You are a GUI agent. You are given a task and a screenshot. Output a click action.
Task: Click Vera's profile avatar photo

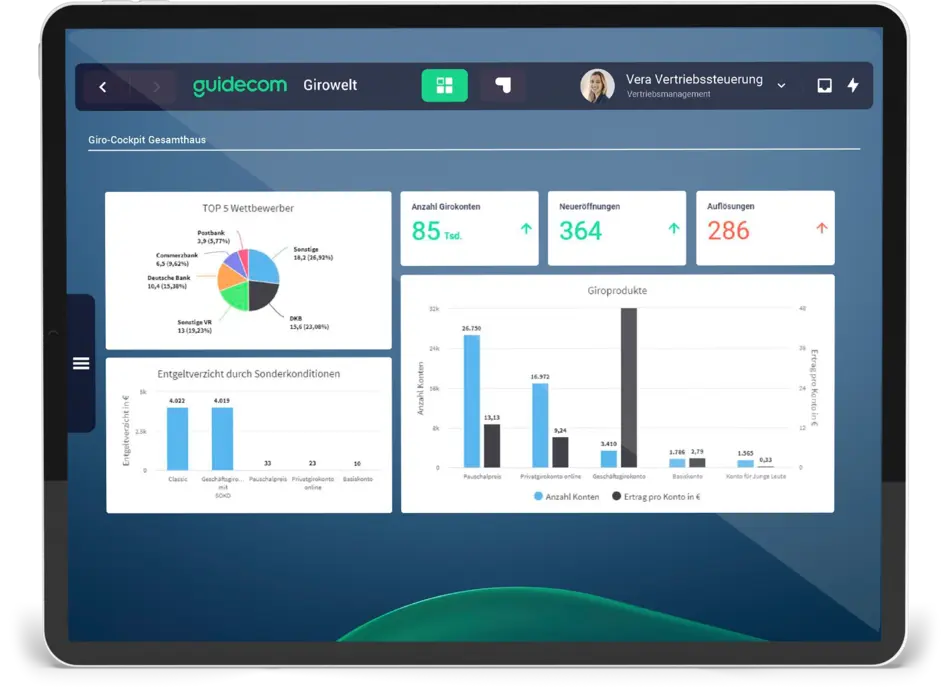pyautogui.click(x=597, y=86)
